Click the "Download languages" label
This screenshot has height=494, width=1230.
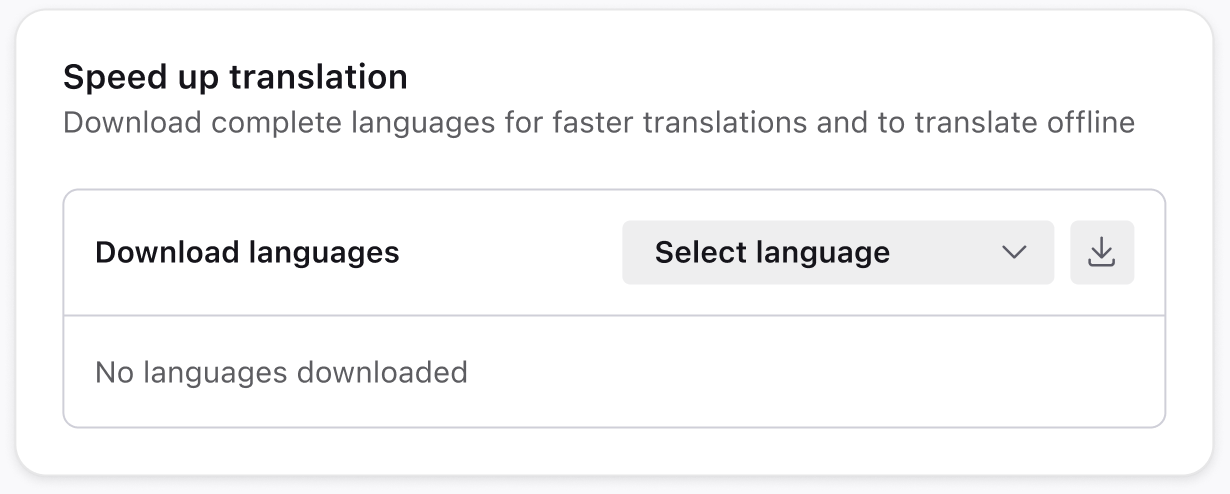pyautogui.click(x=247, y=252)
